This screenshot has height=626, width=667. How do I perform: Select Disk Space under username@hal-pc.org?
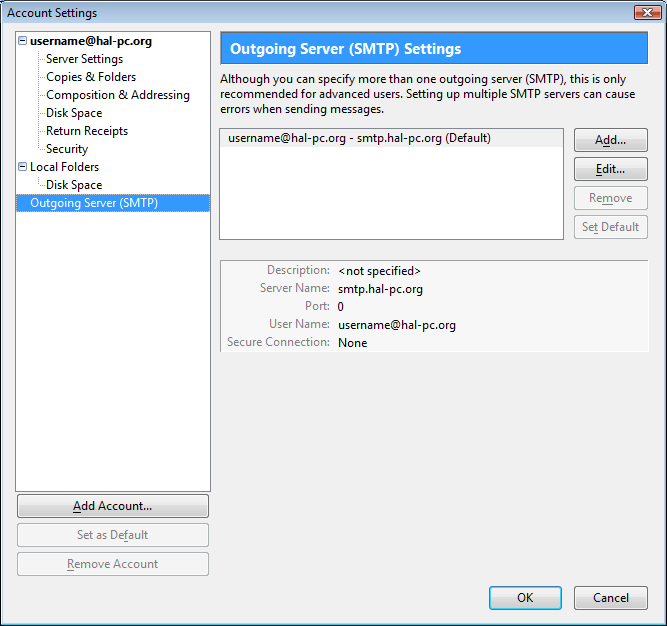[74, 113]
